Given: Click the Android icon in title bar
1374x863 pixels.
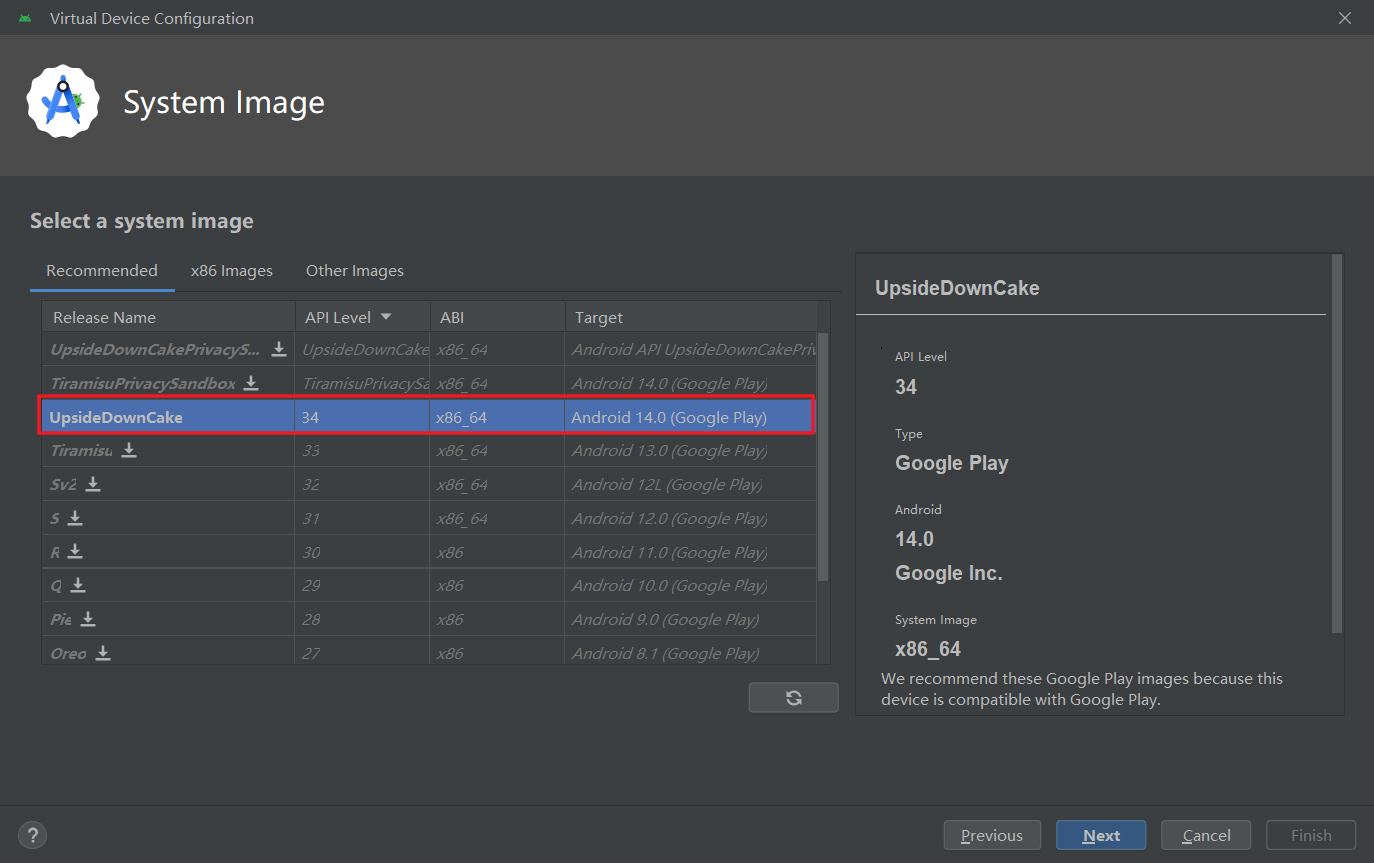Looking at the screenshot, I should click(x=25, y=18).
